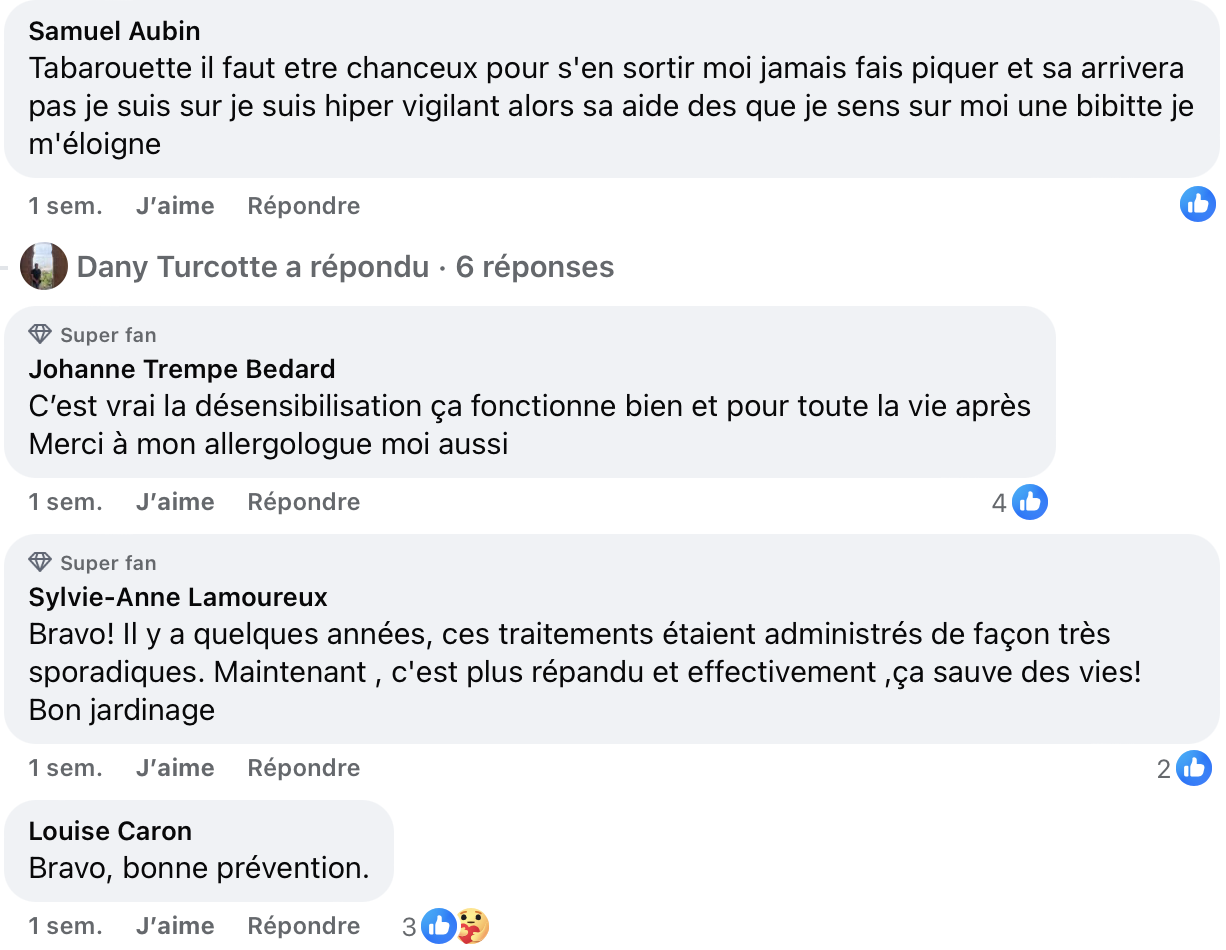Click J'aime under Samuel Aubin's comment
The height and width of the screenshot is (950, 1226).
pyautogui.click(x=175, y=205)
